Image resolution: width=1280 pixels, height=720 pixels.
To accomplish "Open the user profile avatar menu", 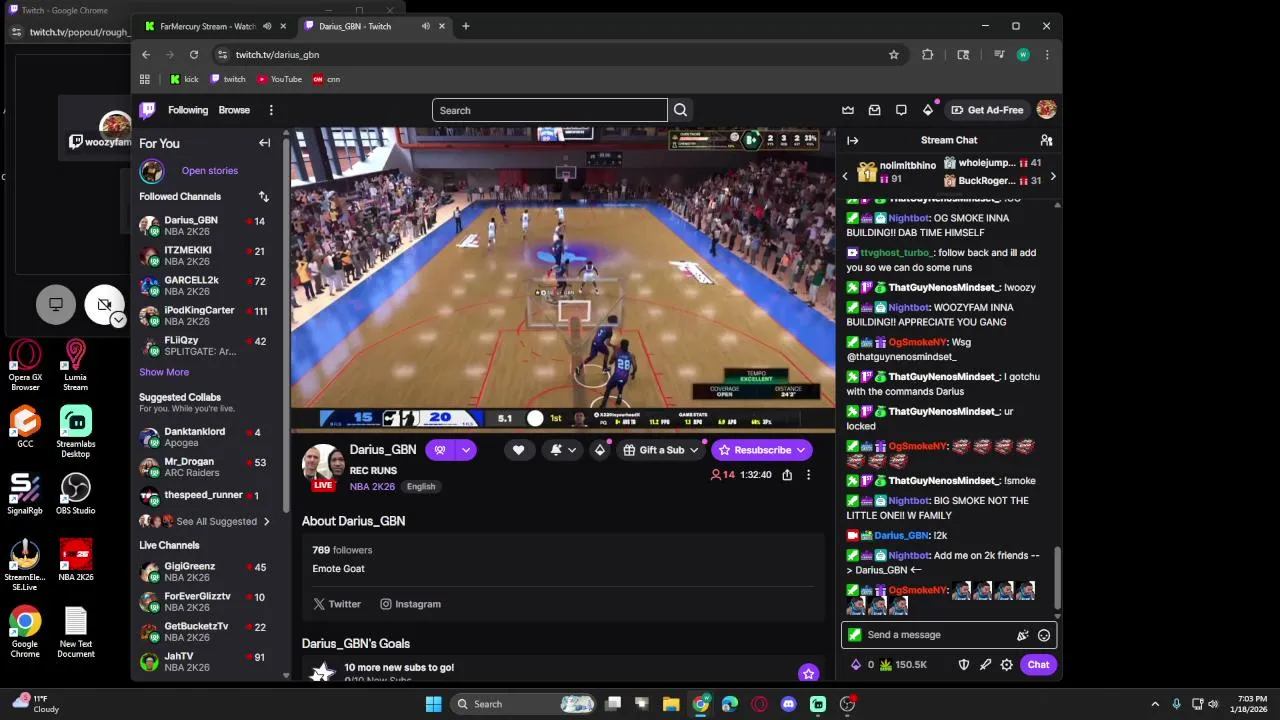I will [x=1046, y=110].
